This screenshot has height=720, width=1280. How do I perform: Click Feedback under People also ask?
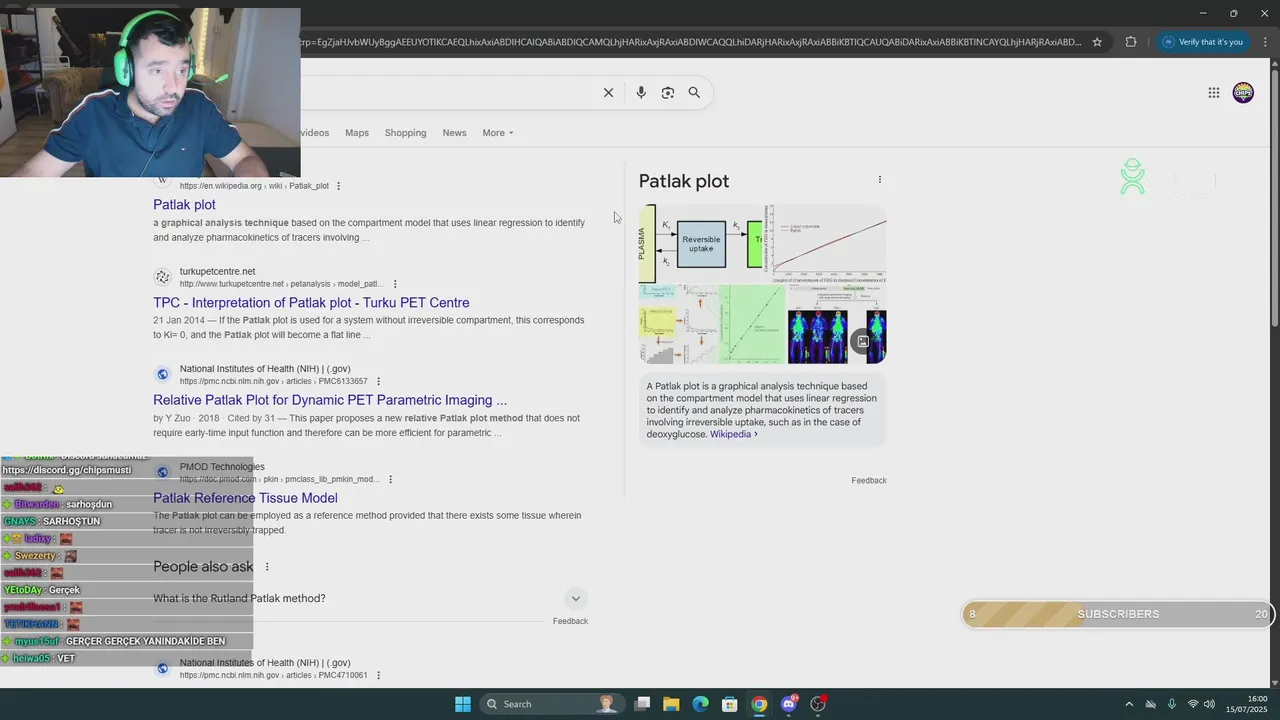coord(570,621)
